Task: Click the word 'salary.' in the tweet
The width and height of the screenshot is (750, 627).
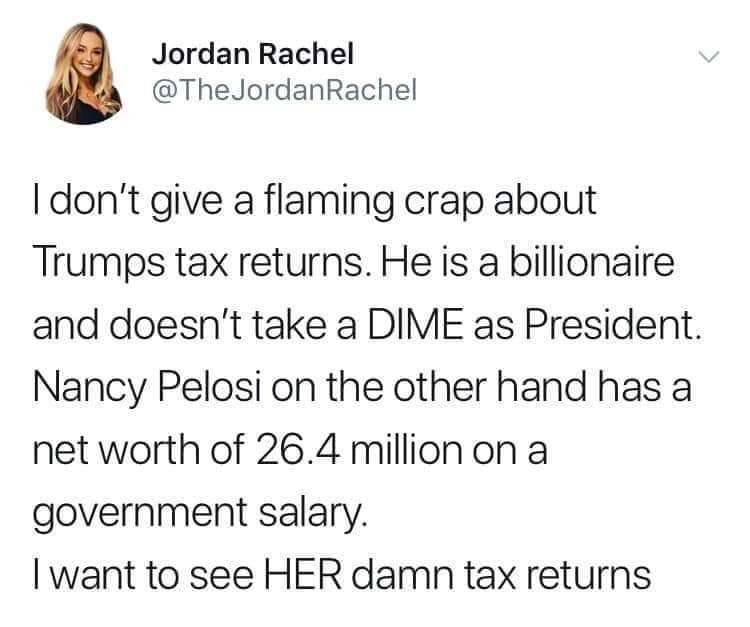Action: (313, 513)
